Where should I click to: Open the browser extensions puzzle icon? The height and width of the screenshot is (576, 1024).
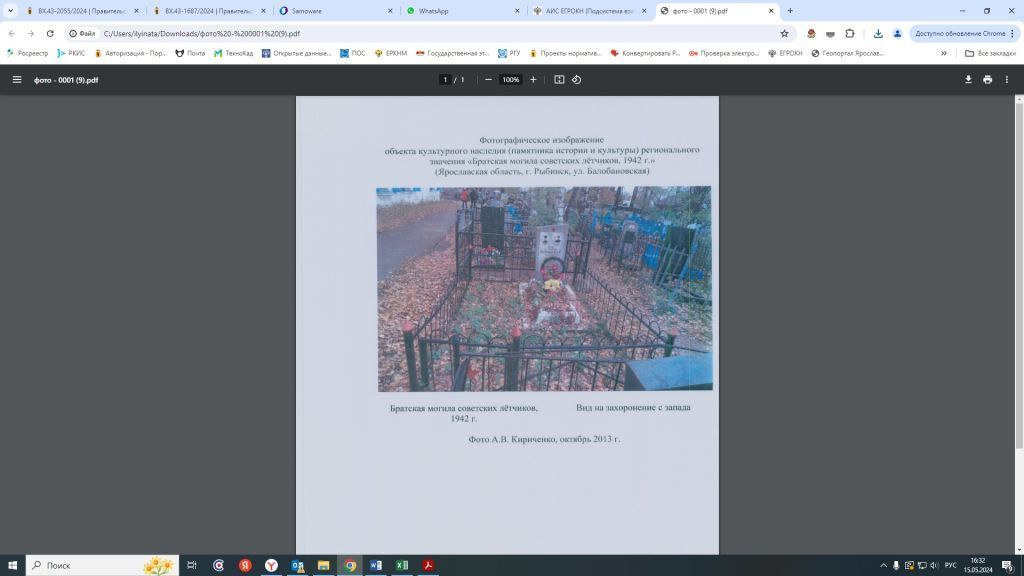tap(850, 33)
